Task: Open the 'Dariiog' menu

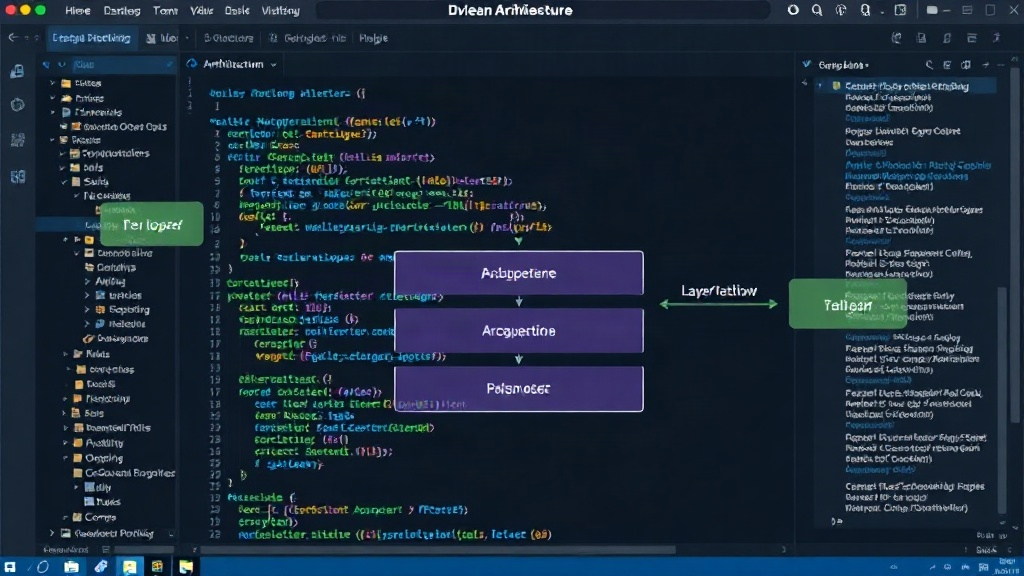Action: tap(122, 11)
